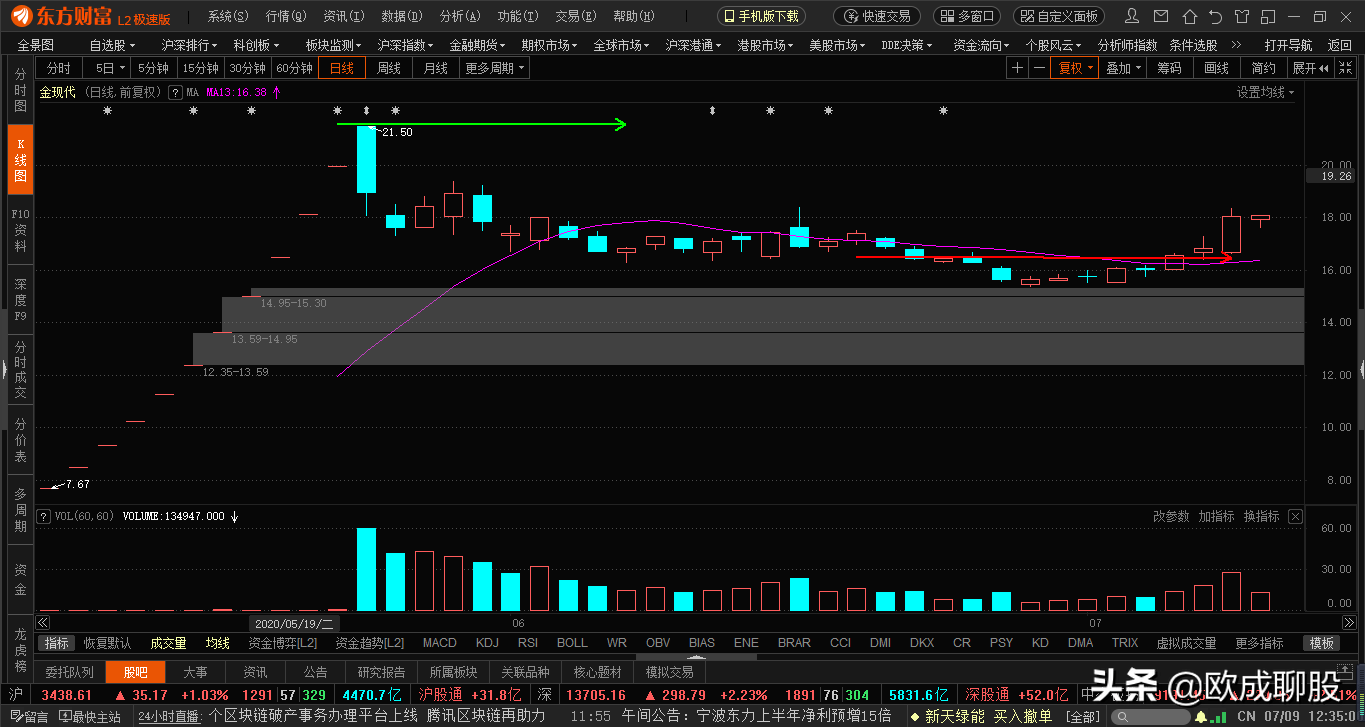Image resolution: width=1365 pixels, height=727 pixels.
Task: Open 多窗口 multi-window
Action: coord(967,16)
